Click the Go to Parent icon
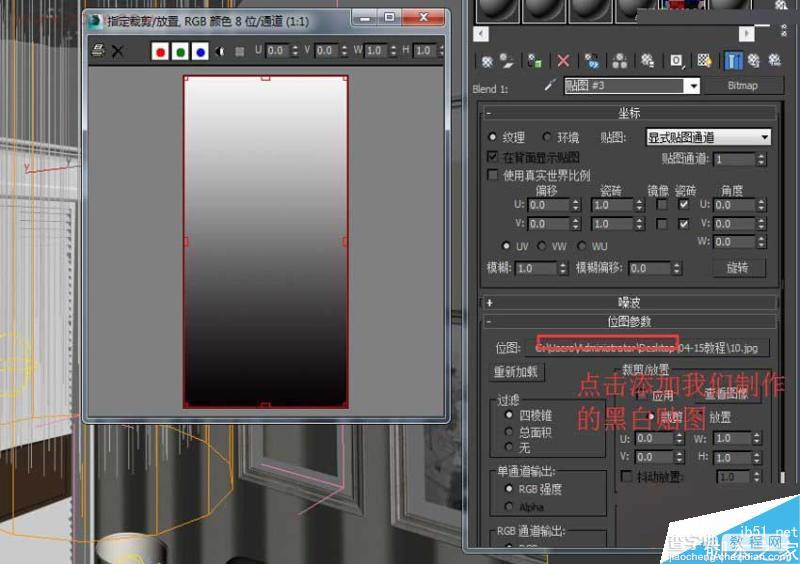 tap(754, 62)
